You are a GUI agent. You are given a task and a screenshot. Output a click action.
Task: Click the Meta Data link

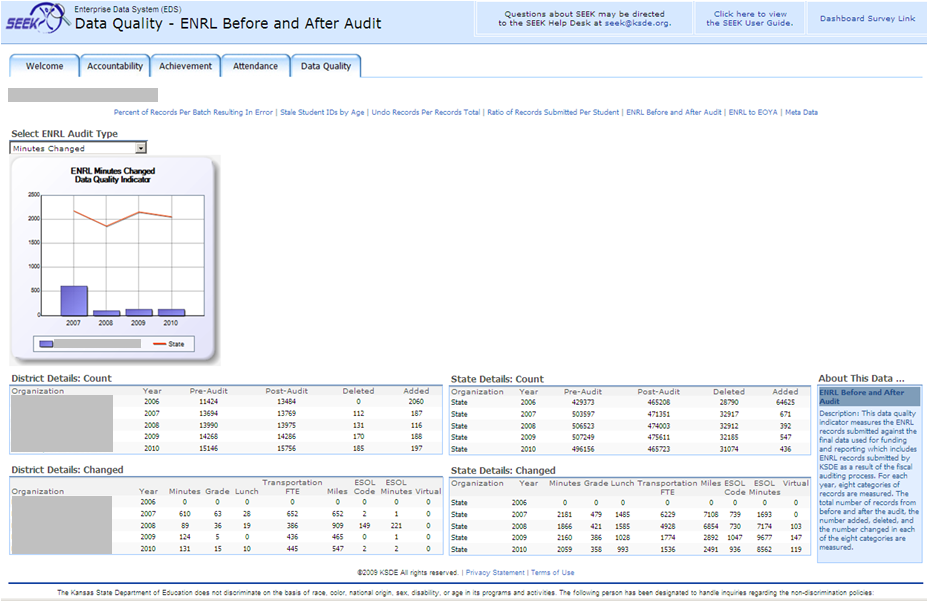click(801, 112)
